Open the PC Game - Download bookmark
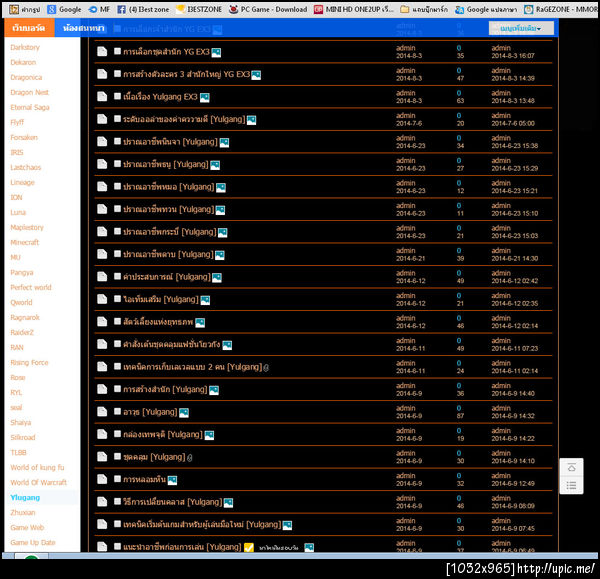 (x=268, y=10)
